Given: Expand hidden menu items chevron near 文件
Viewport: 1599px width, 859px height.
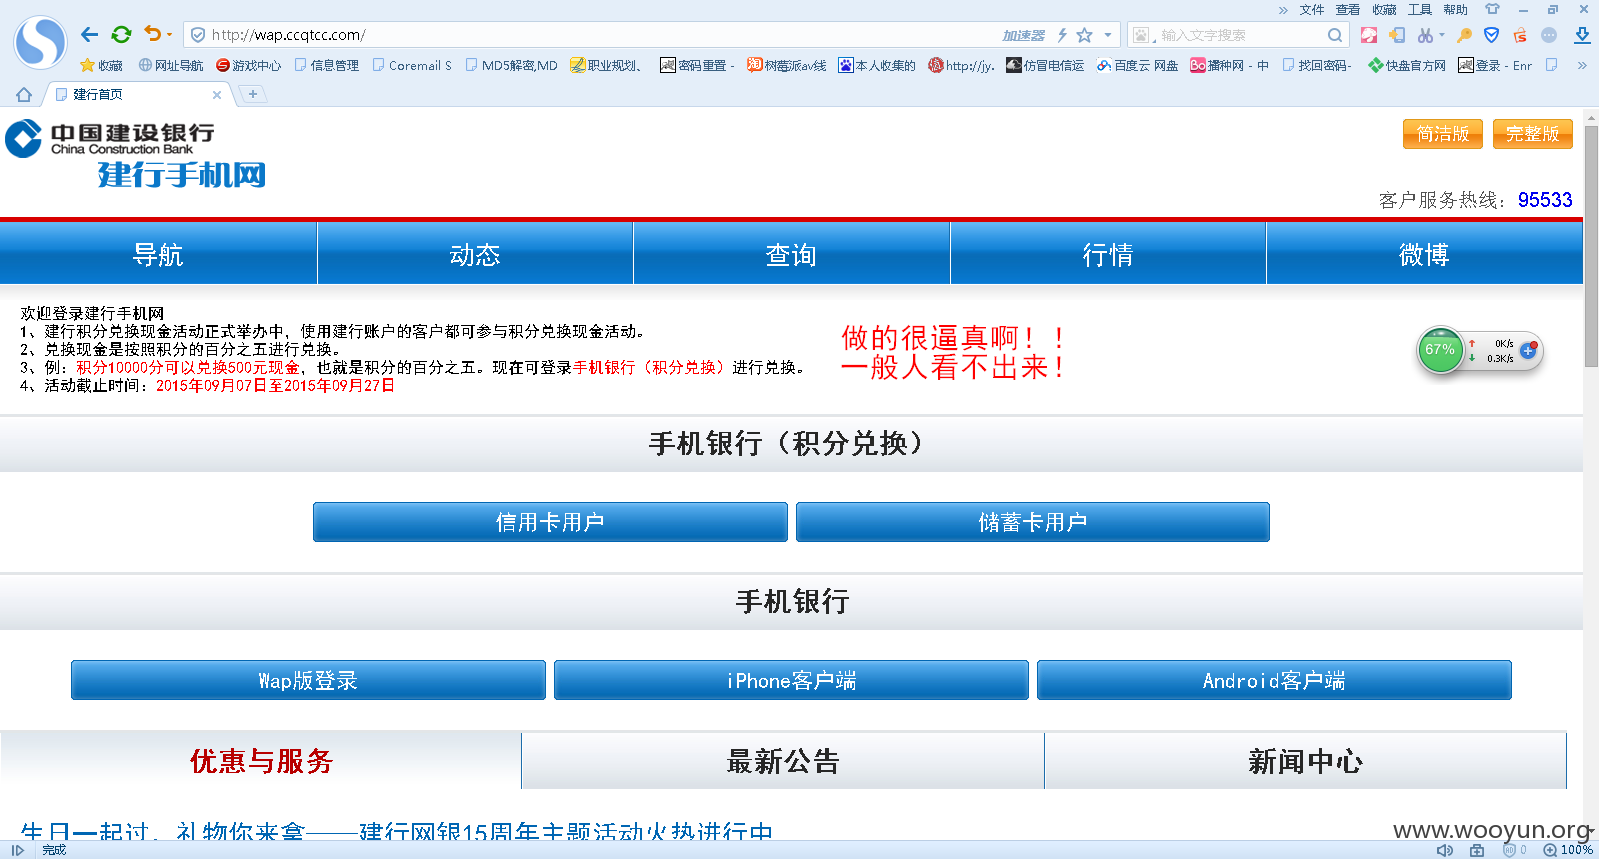Looking at the screenshot, I should coord(1283,10).
